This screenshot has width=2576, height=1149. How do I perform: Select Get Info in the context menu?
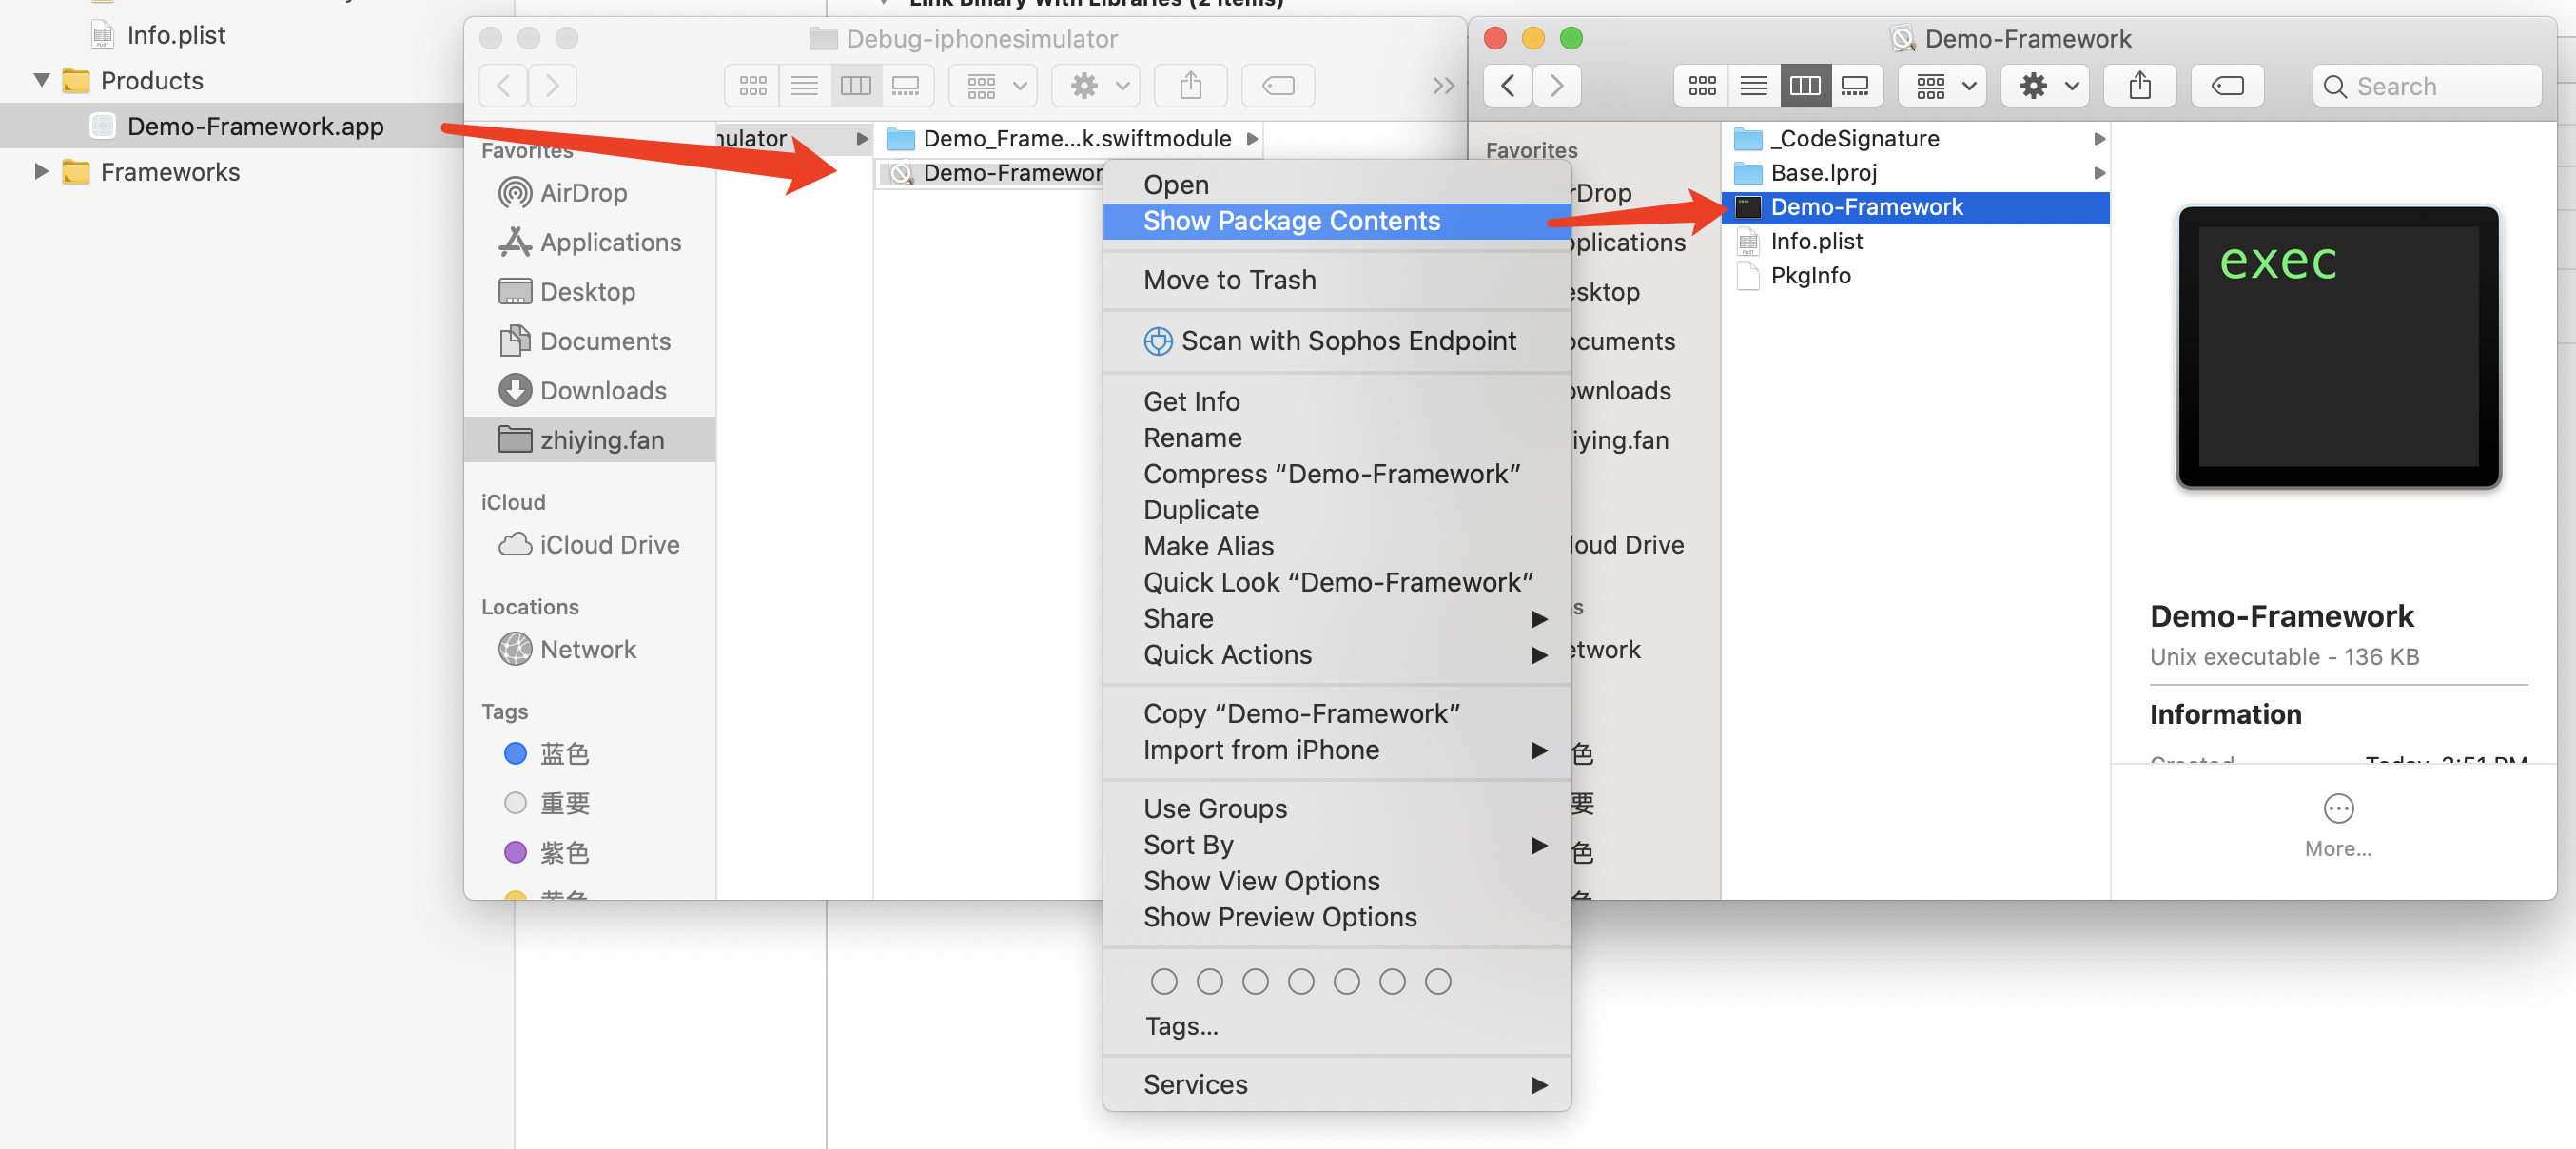pos(1191,401)
